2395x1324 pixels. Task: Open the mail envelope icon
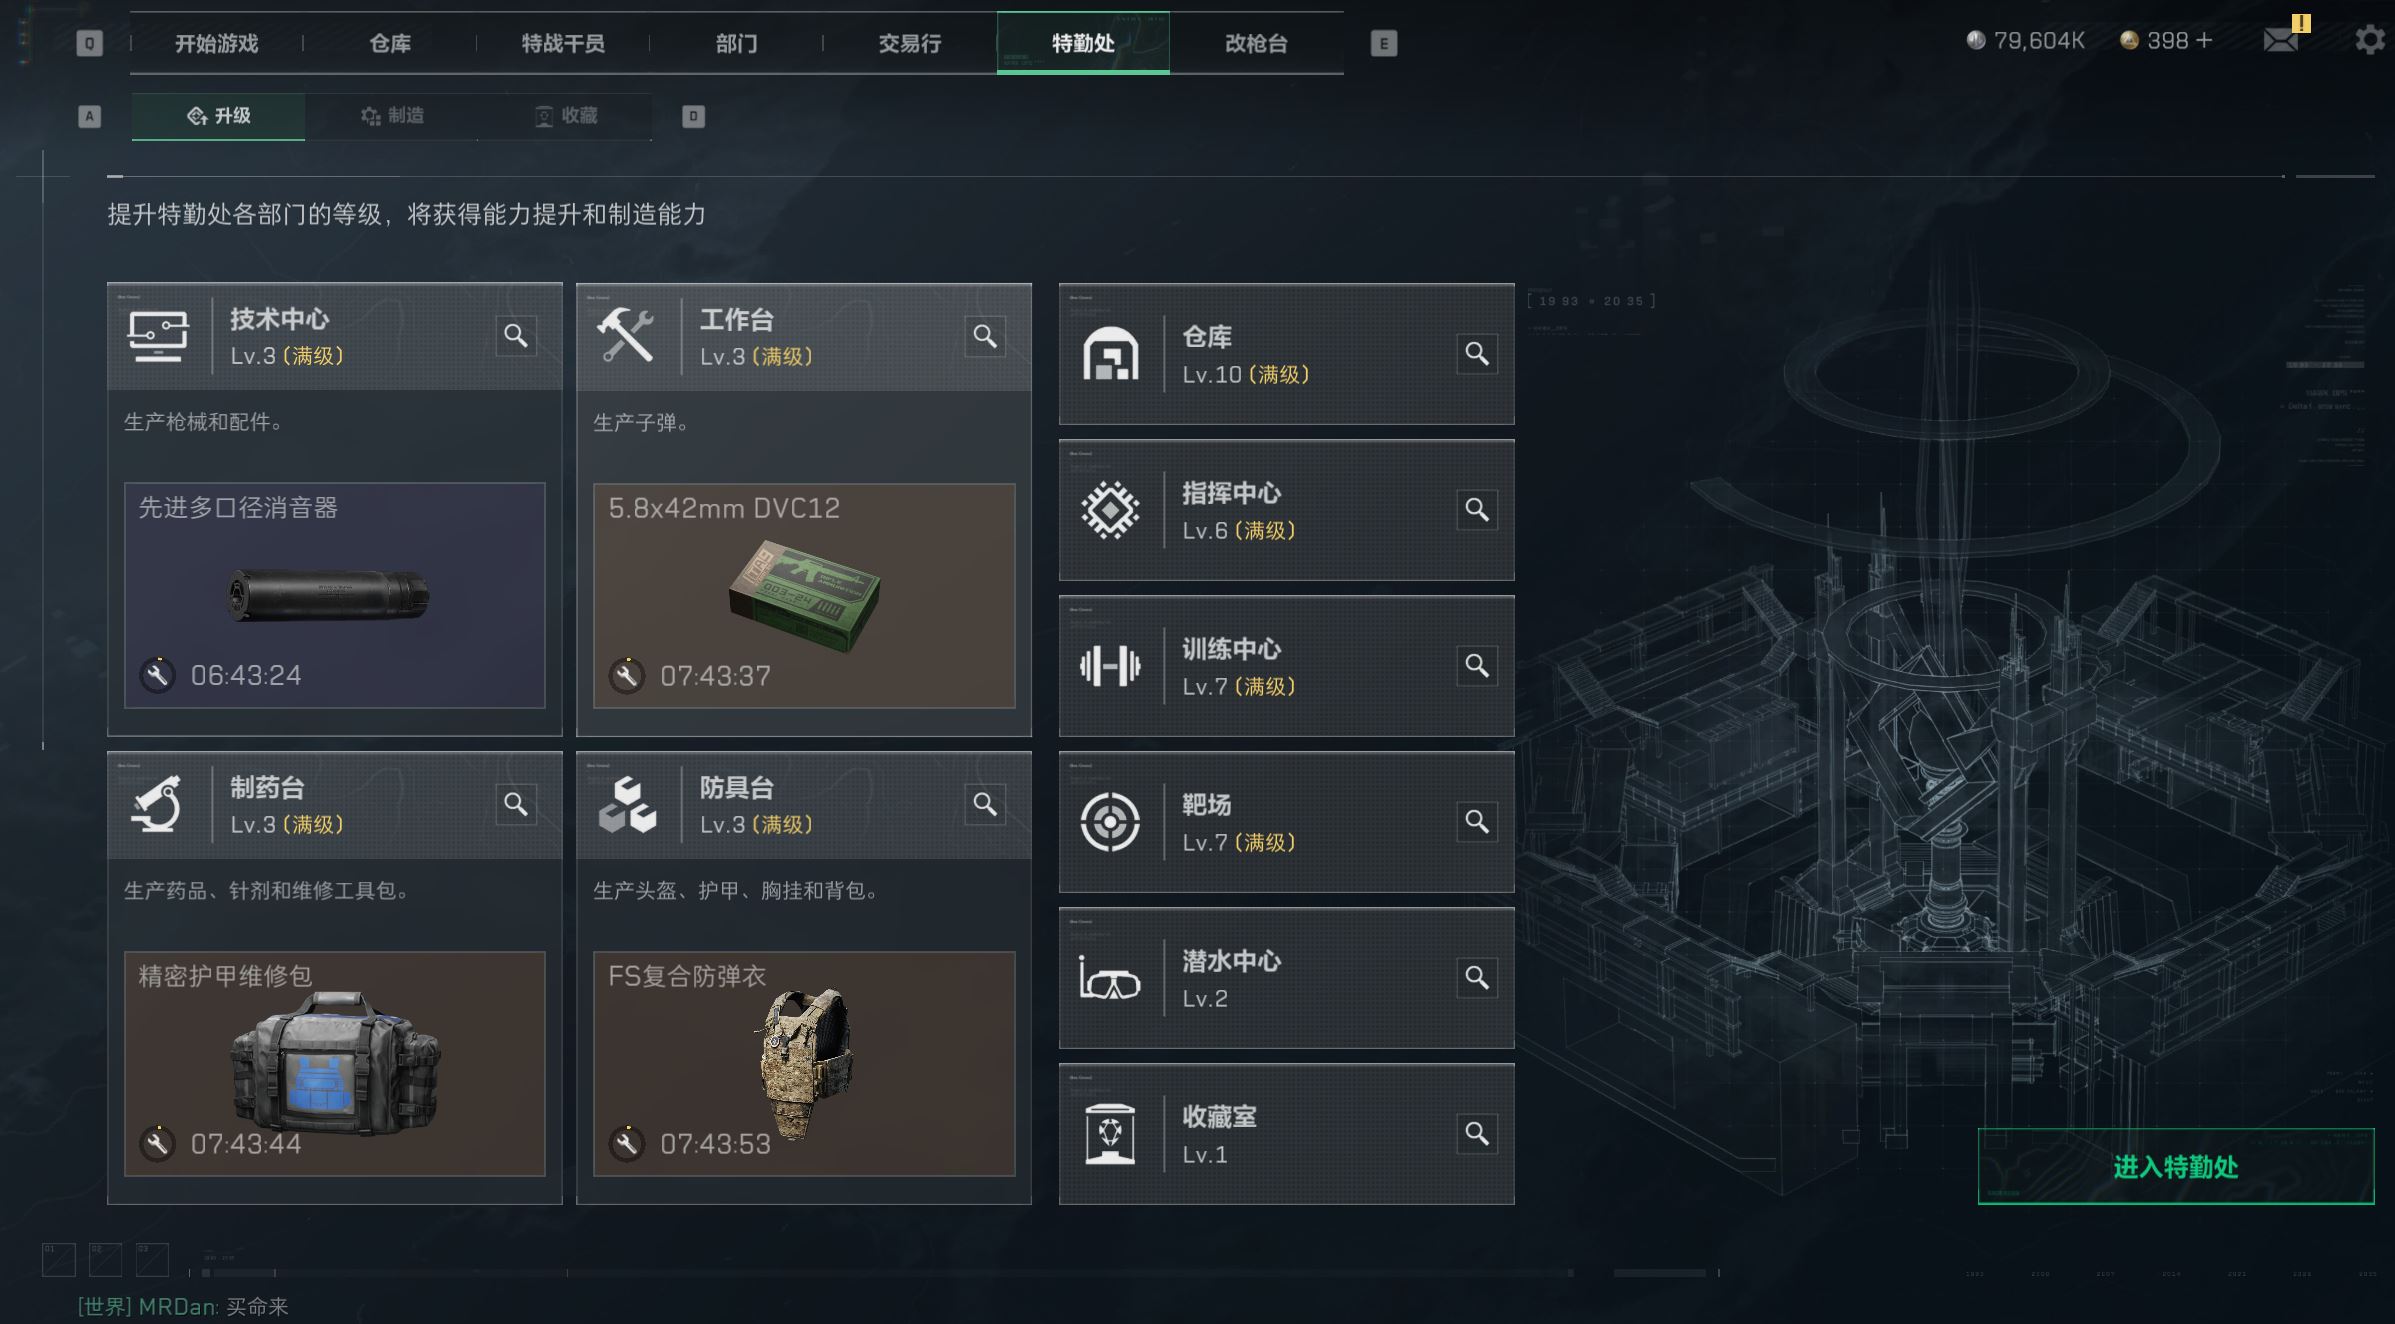click(2280, 40)
